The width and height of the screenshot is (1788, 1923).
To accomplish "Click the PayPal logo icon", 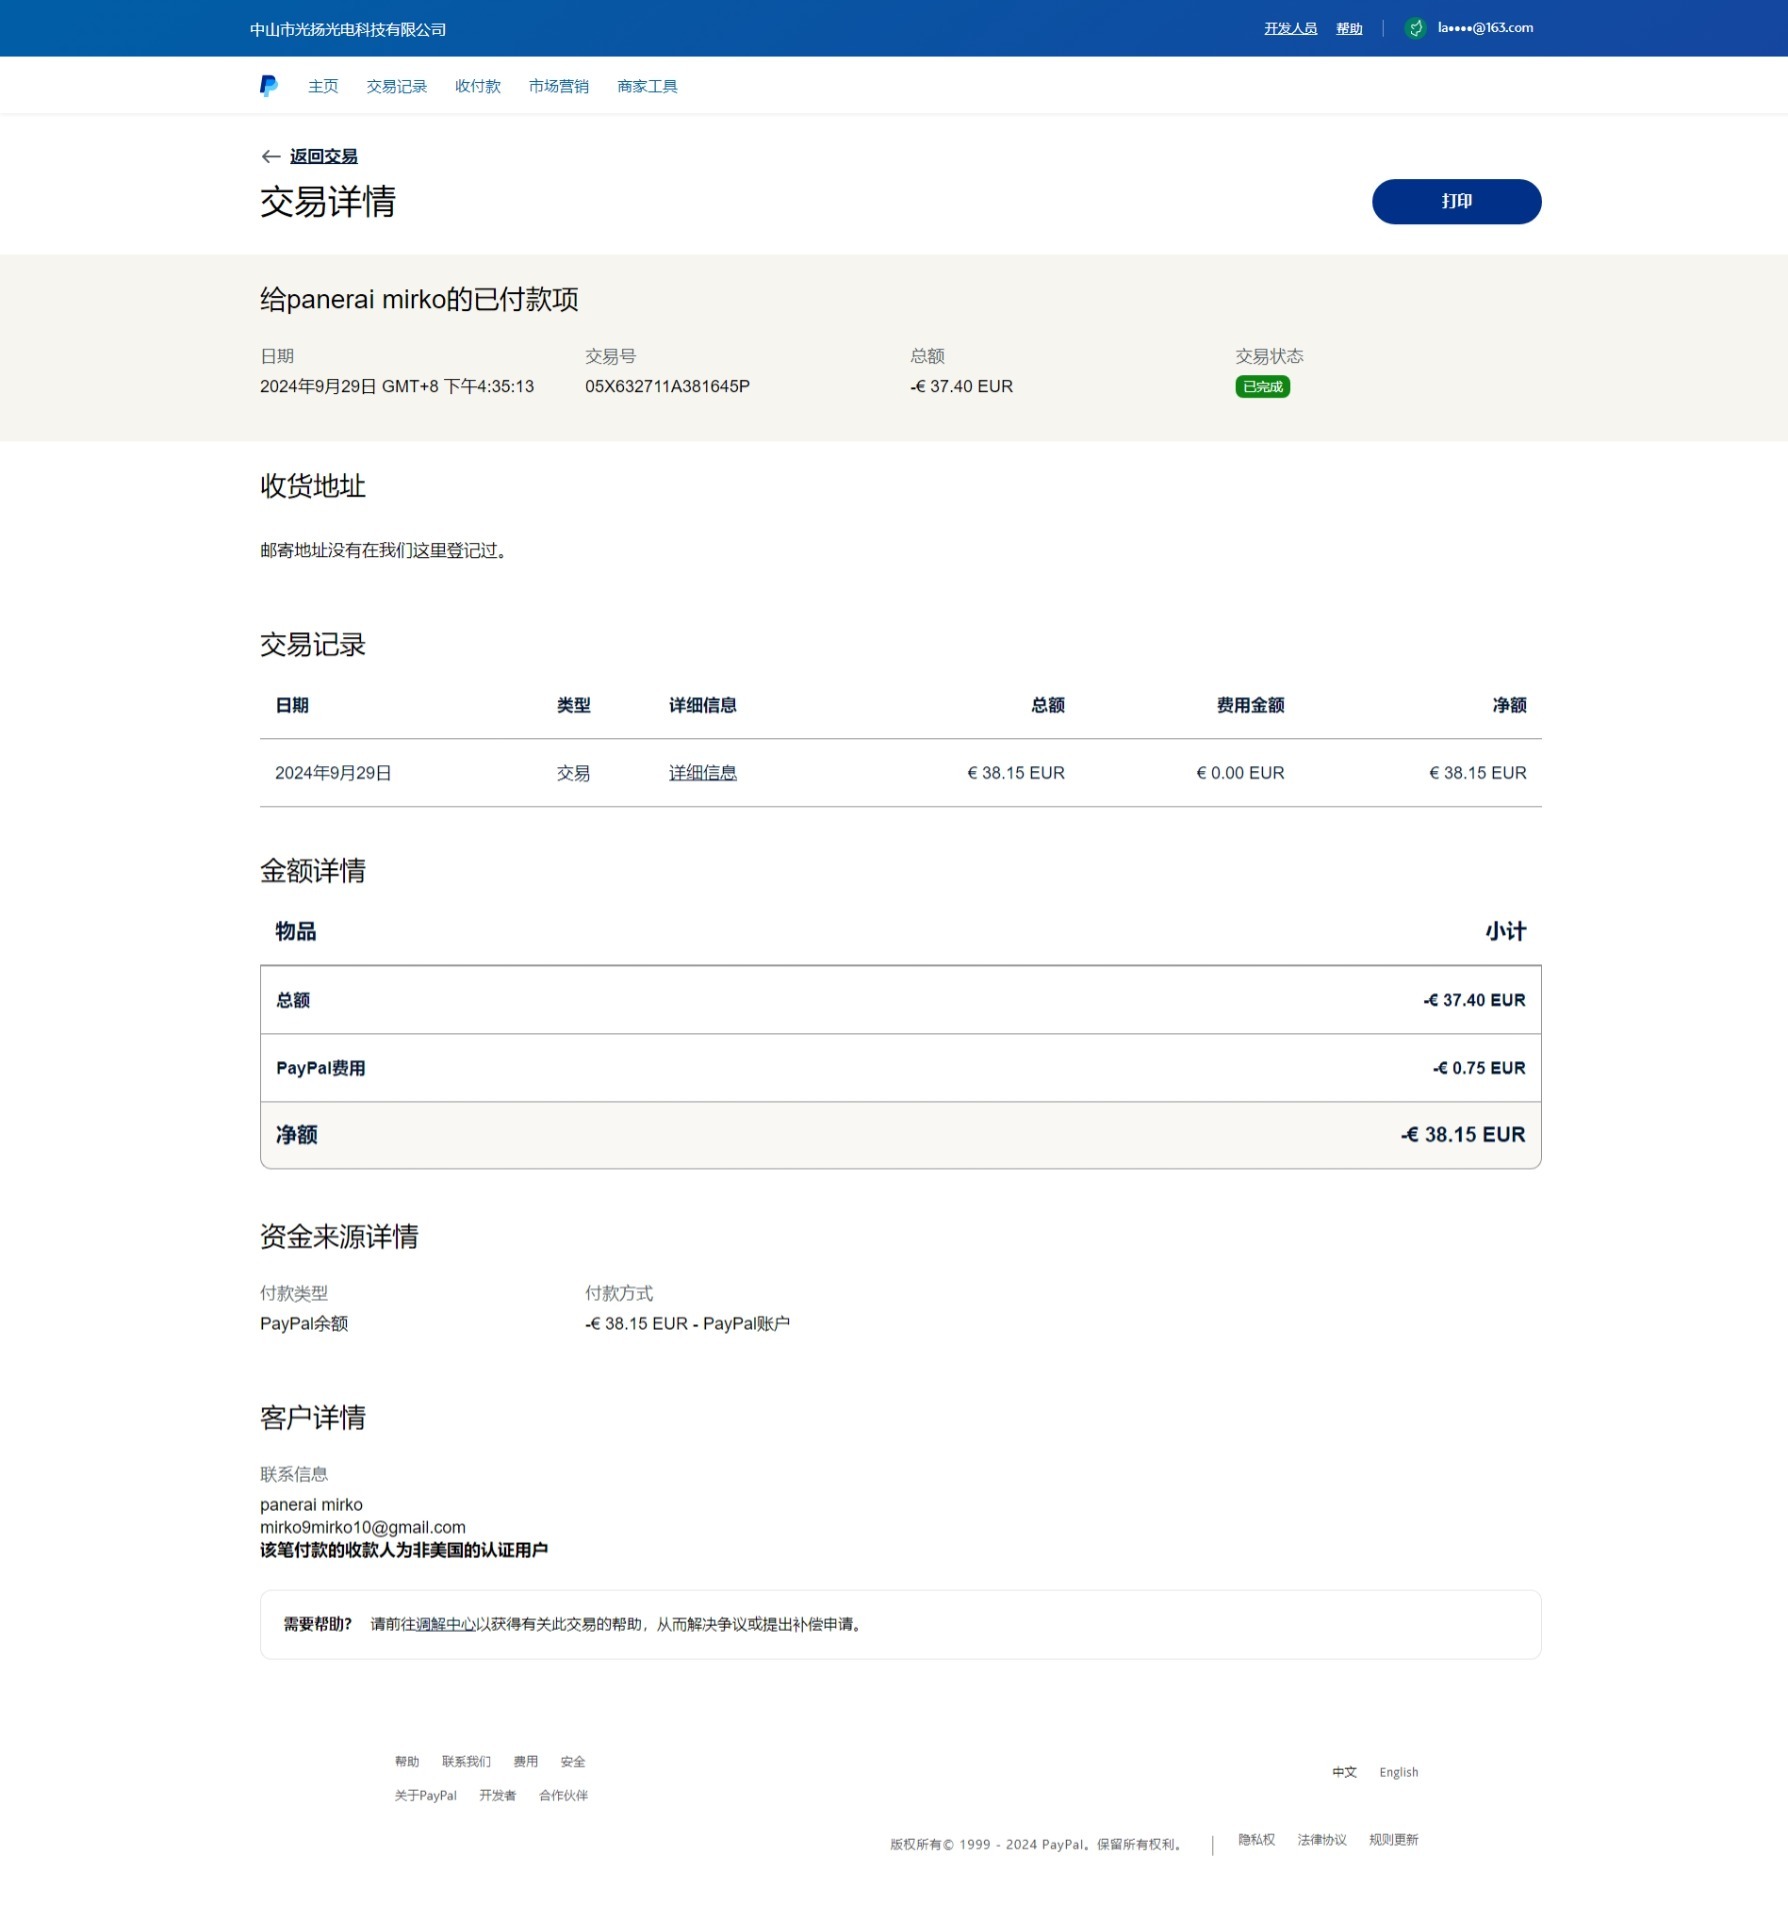I will [x=268, y=86].
